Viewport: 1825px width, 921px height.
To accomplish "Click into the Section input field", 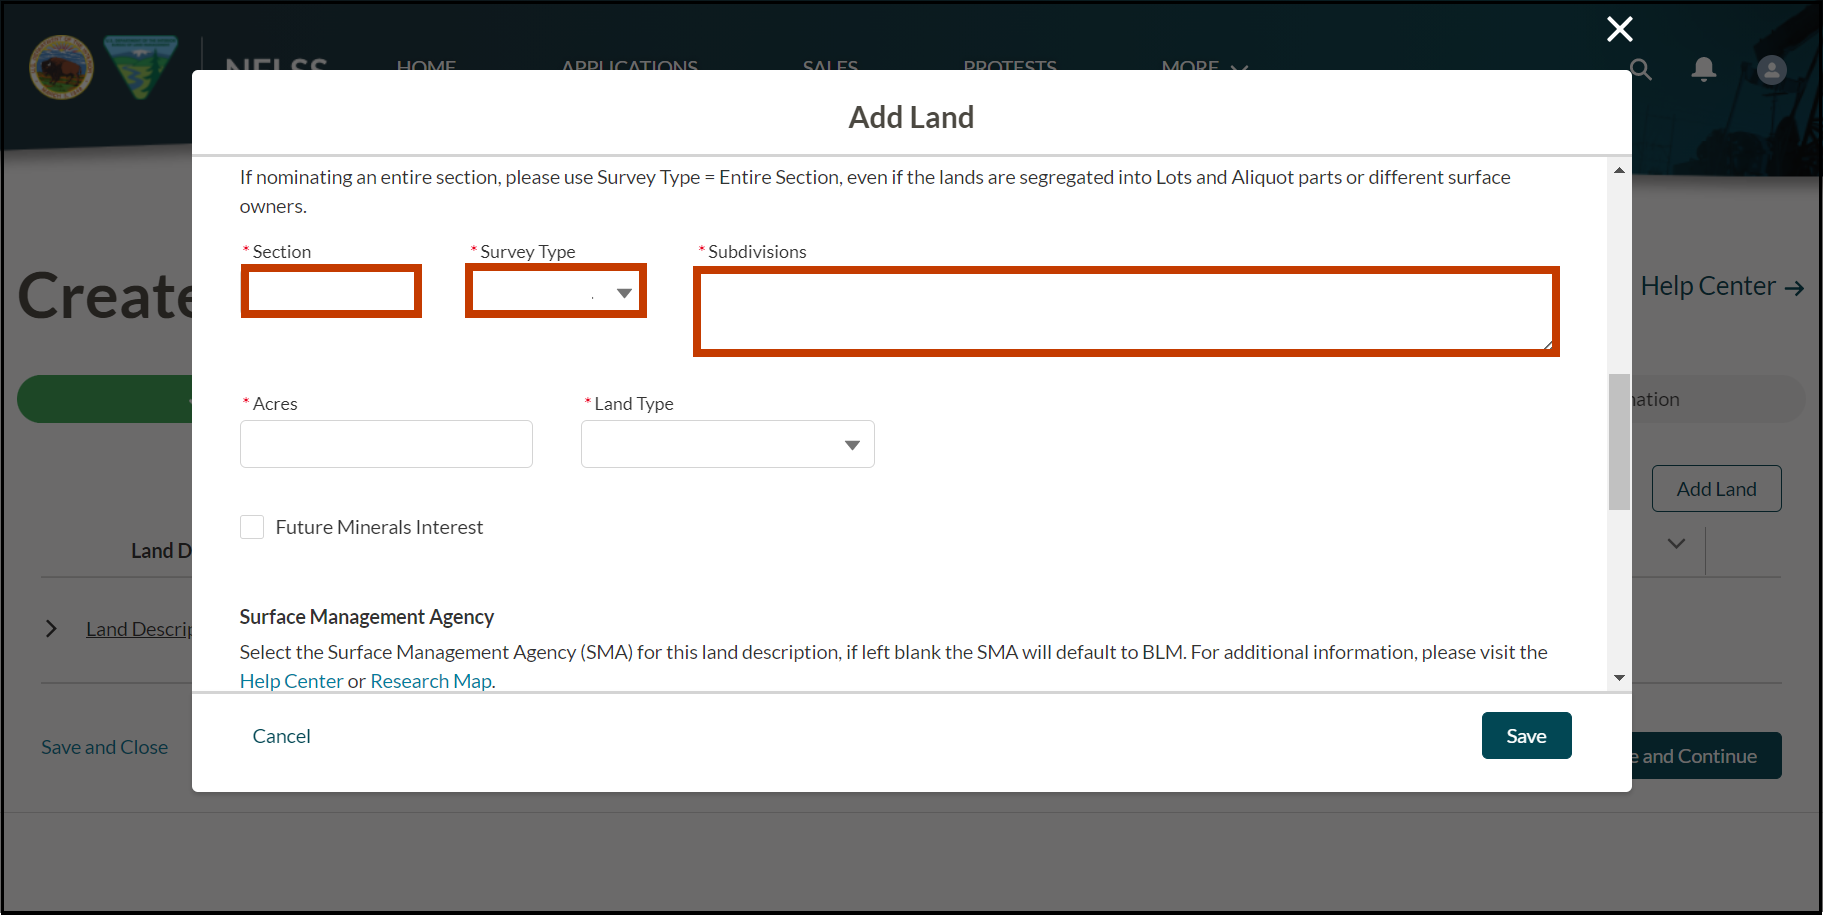I will pyautogui.click(x=331, y=290).
